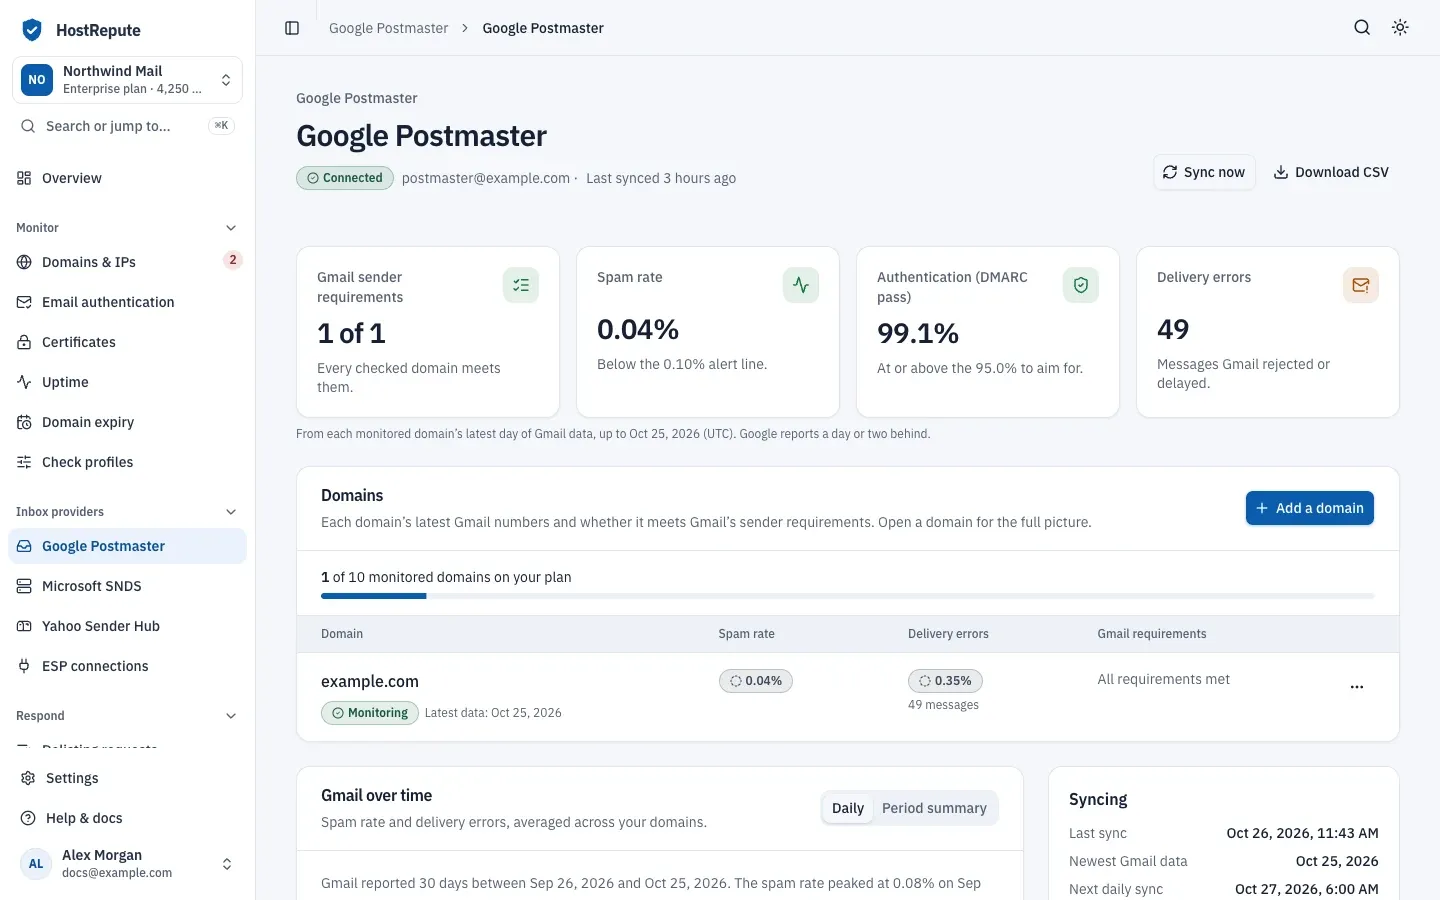Toggle the sidebar panel icon
This screenshot has width=1440, height=900.
click(x=292, y=28)
